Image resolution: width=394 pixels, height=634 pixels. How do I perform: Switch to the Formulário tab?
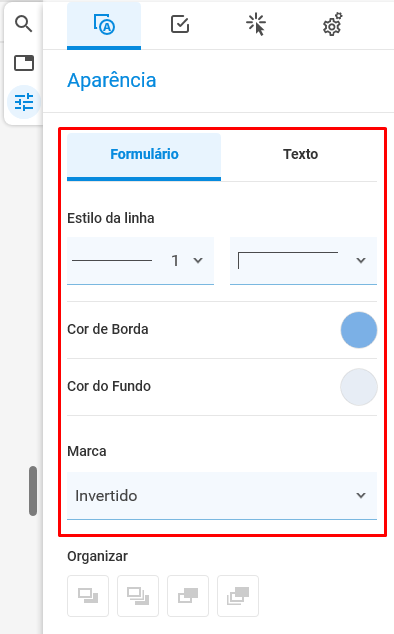click(x=144, y=156)
